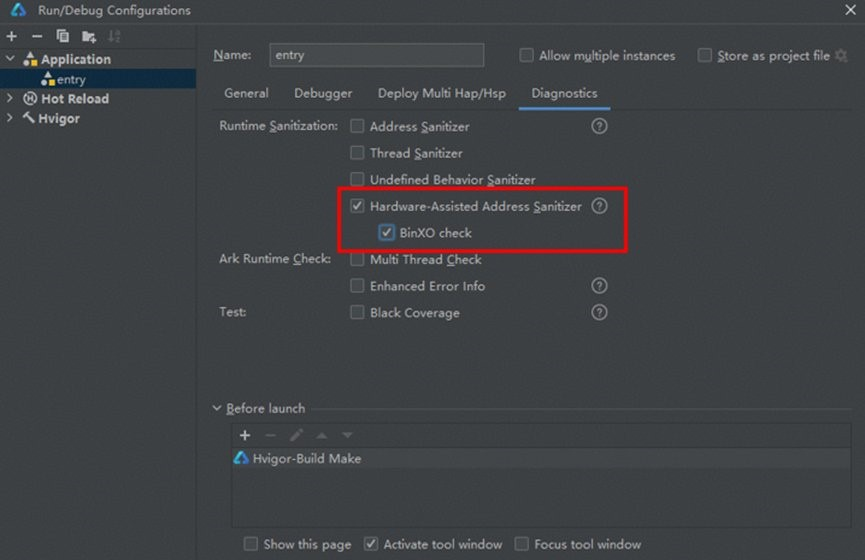This screenshot has width=865, height=560.
Task: Close the Run/Debug Configurations dialog
Action: 850,10
